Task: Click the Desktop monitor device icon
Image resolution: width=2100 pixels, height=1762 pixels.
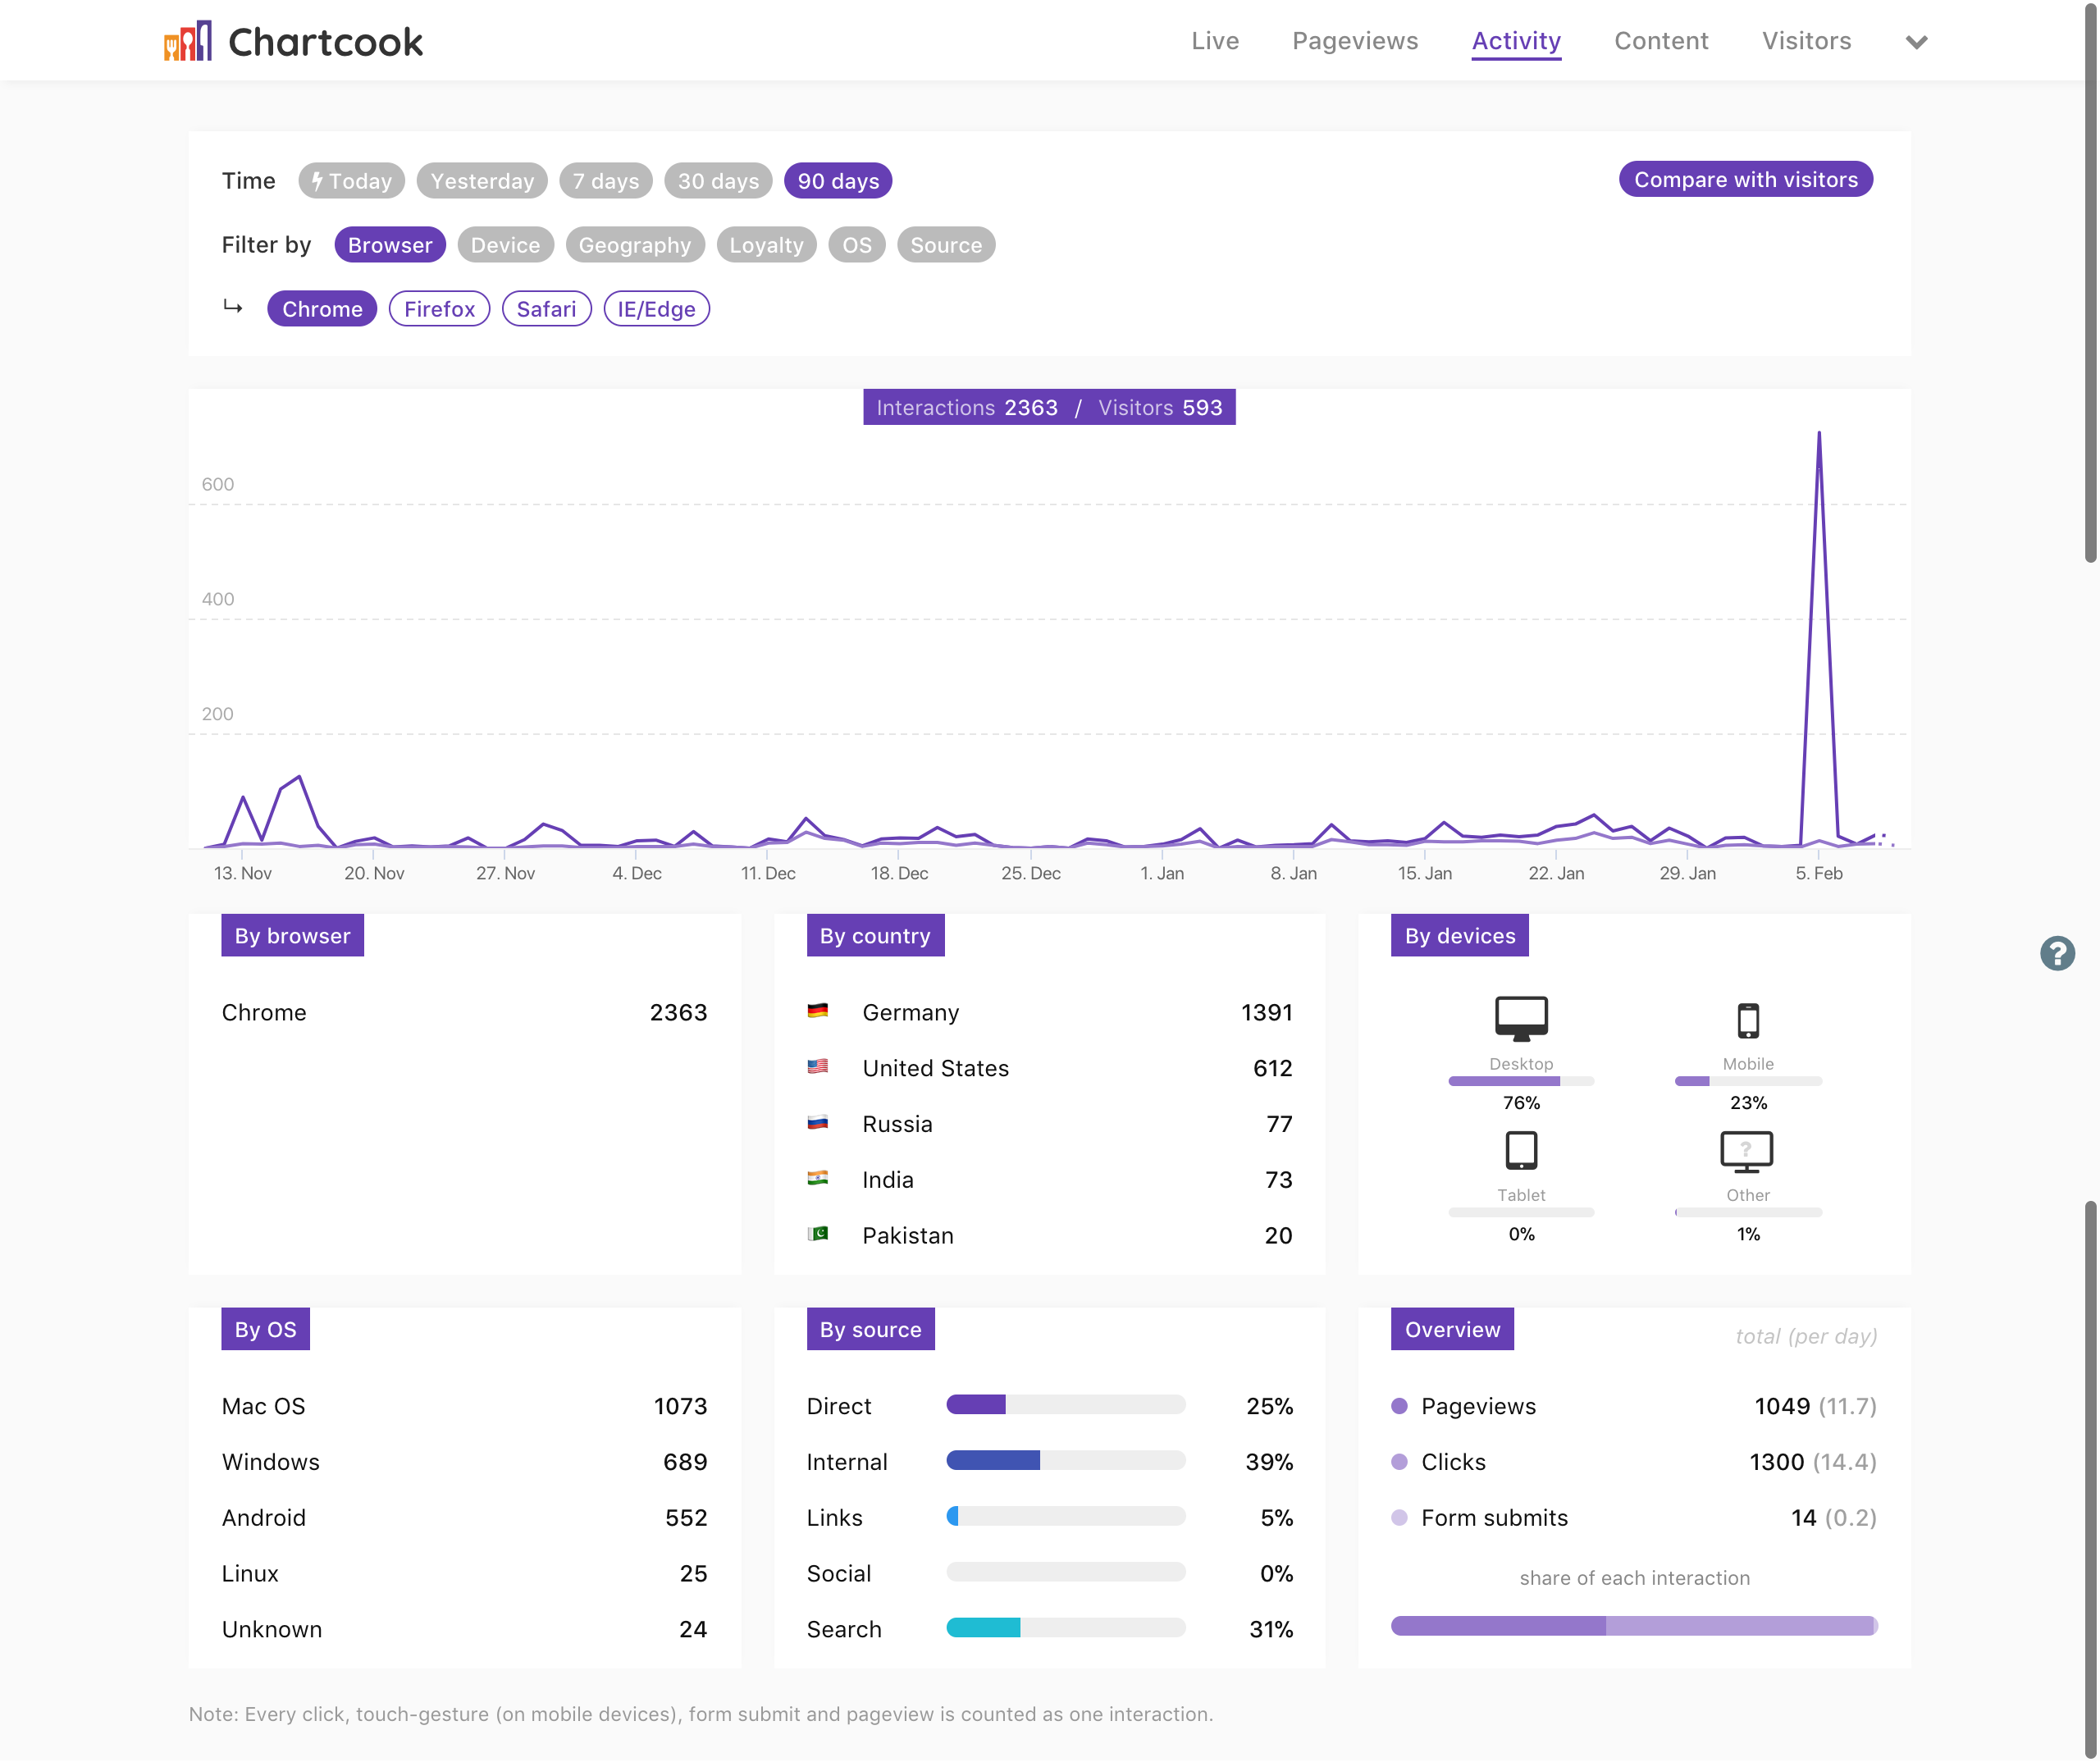Action: 1521,1019
